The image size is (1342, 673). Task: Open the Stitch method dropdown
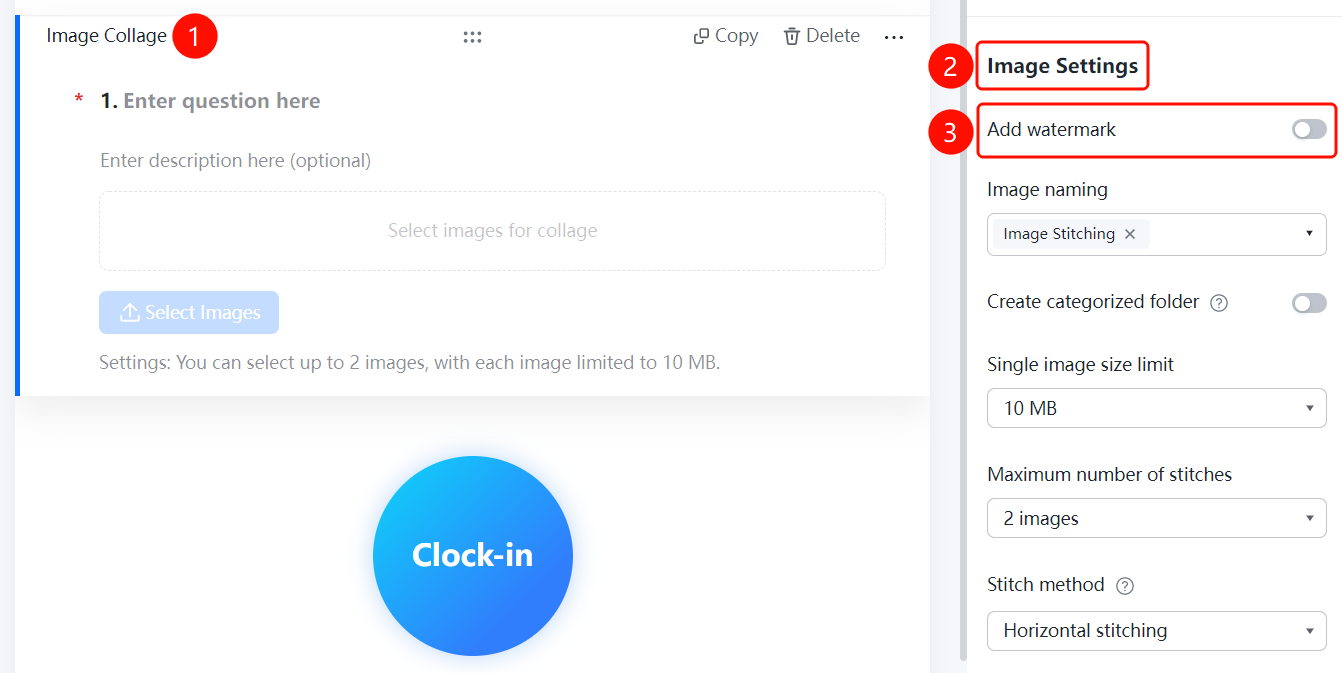[x=1157, y=630]
